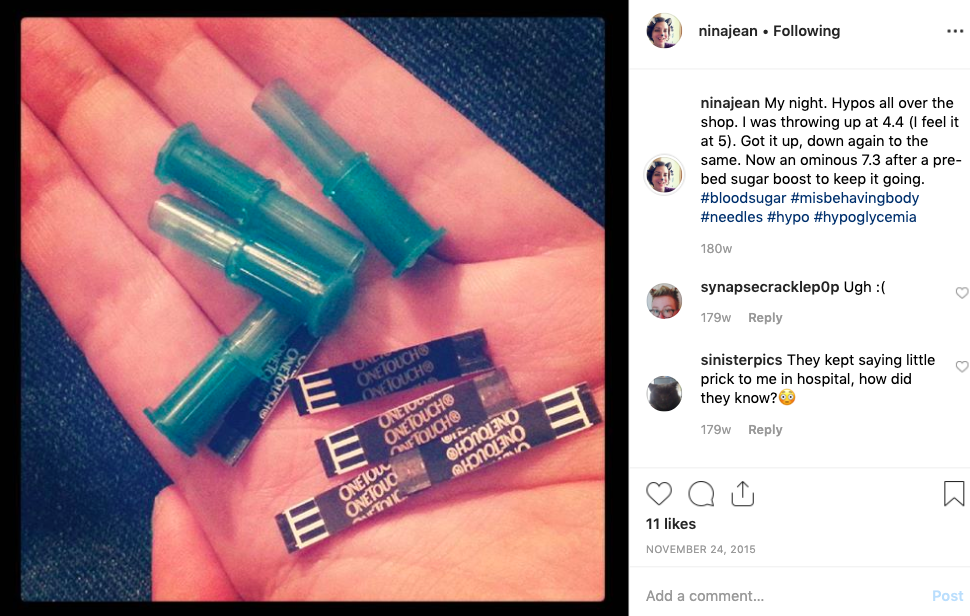The height and width of the screenshot is (616, 970).
Task: View the 11 likes list
Action: tap(671, 524)
